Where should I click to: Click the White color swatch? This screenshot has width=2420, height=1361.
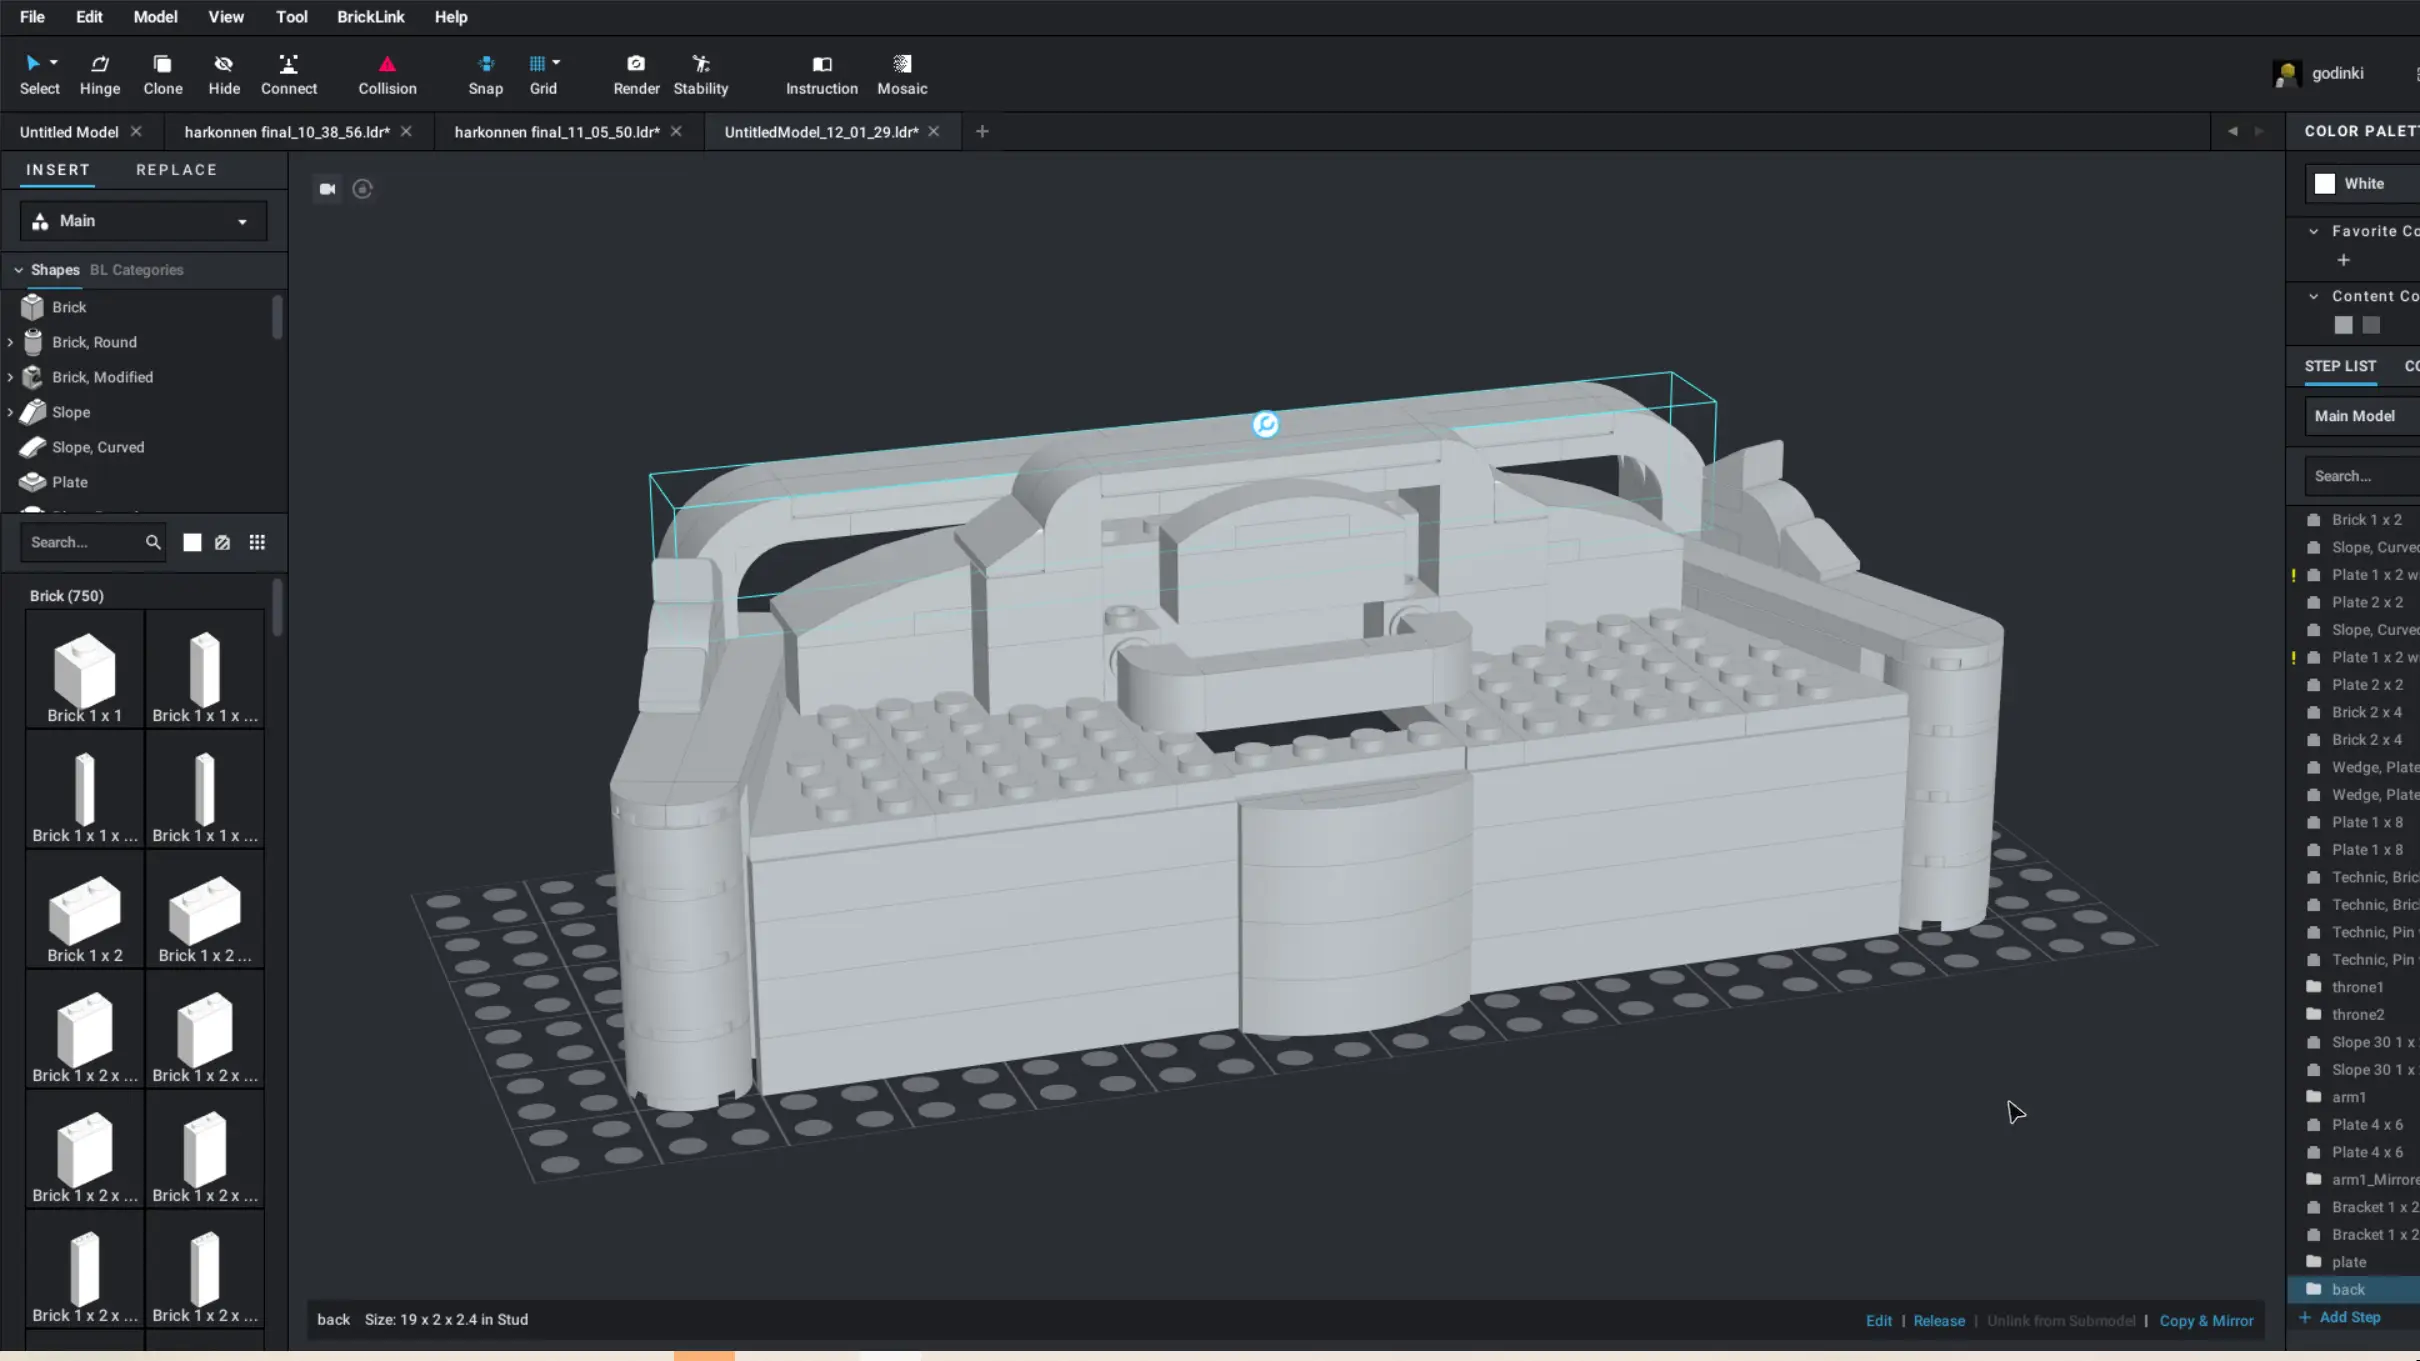pyautogui.click(x=2325, y=184)
